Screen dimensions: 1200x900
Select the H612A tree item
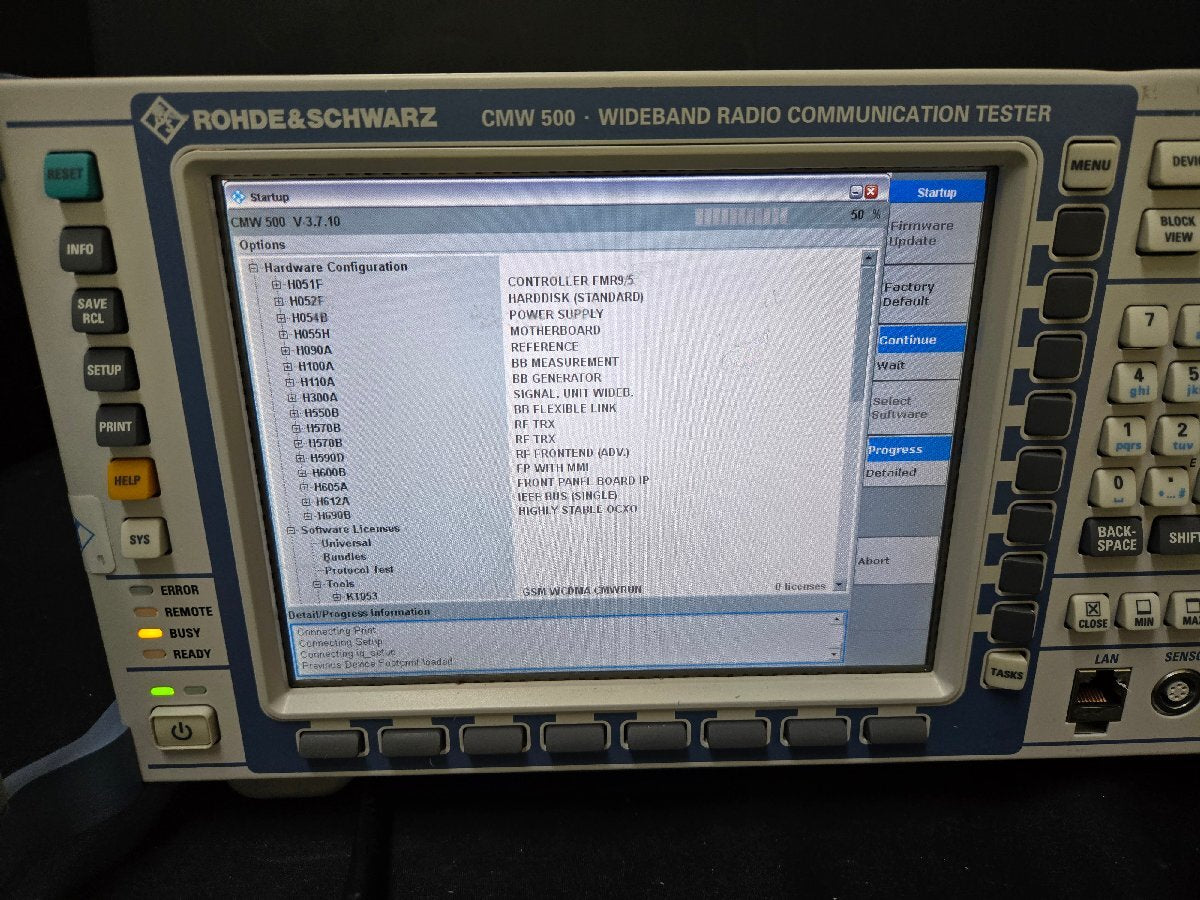pos(333,502)
